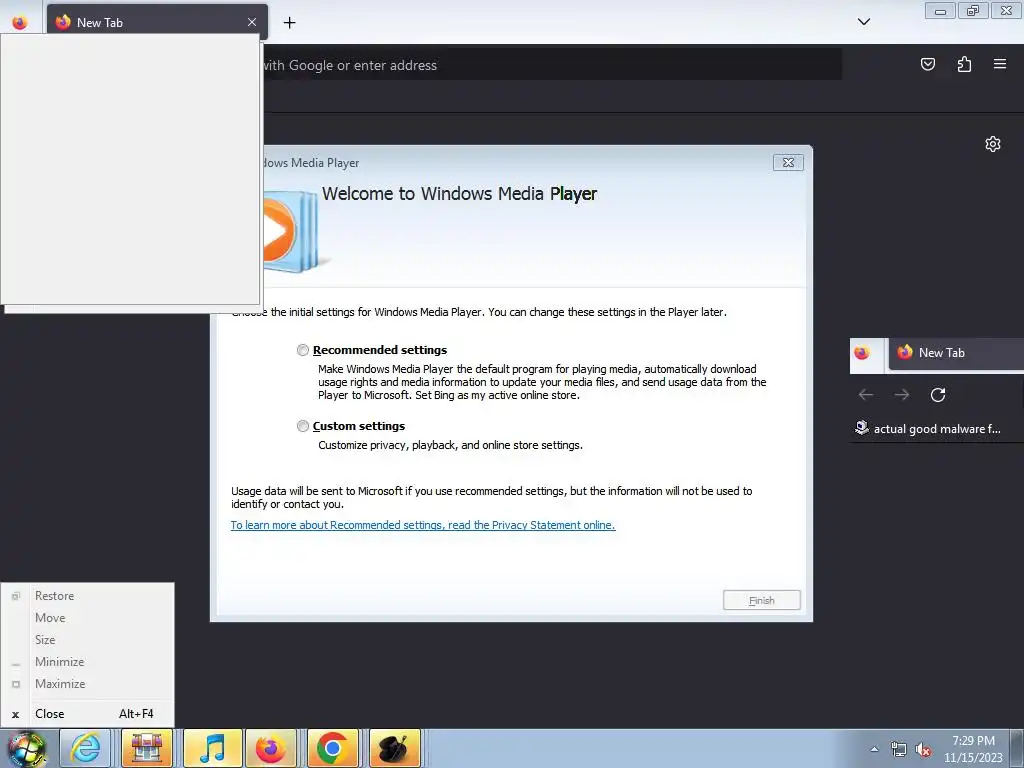Choose Move from the system menu
Image resolution: width=1024 pixels, height=768 pixels.
[88, 618]
